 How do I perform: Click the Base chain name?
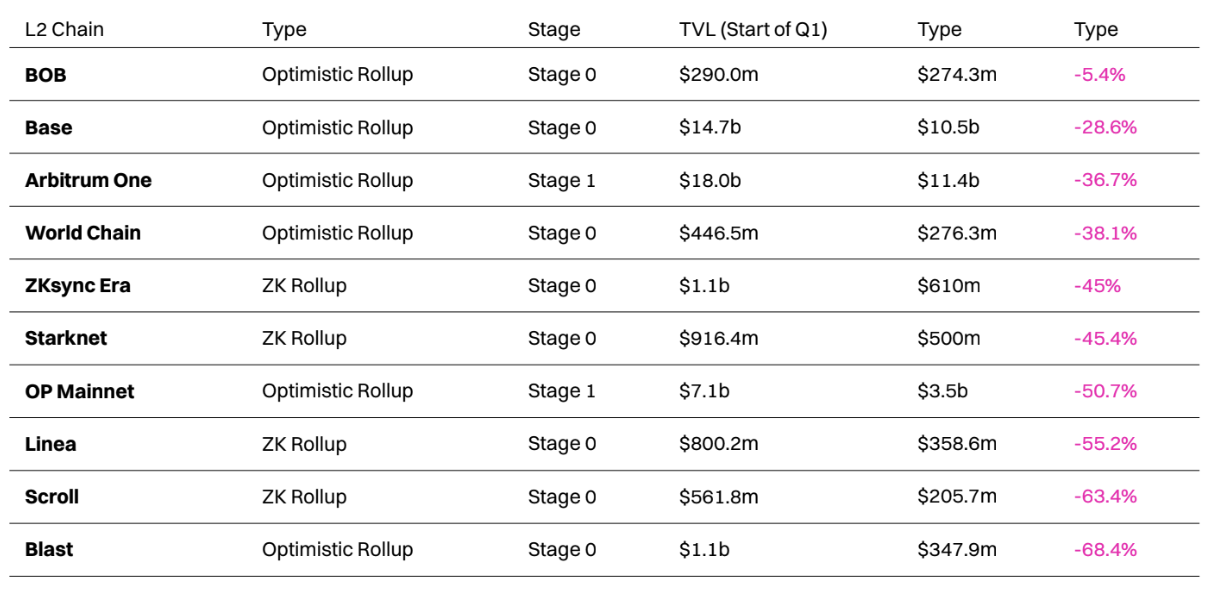pyautogui.click(x=49, y=128)
